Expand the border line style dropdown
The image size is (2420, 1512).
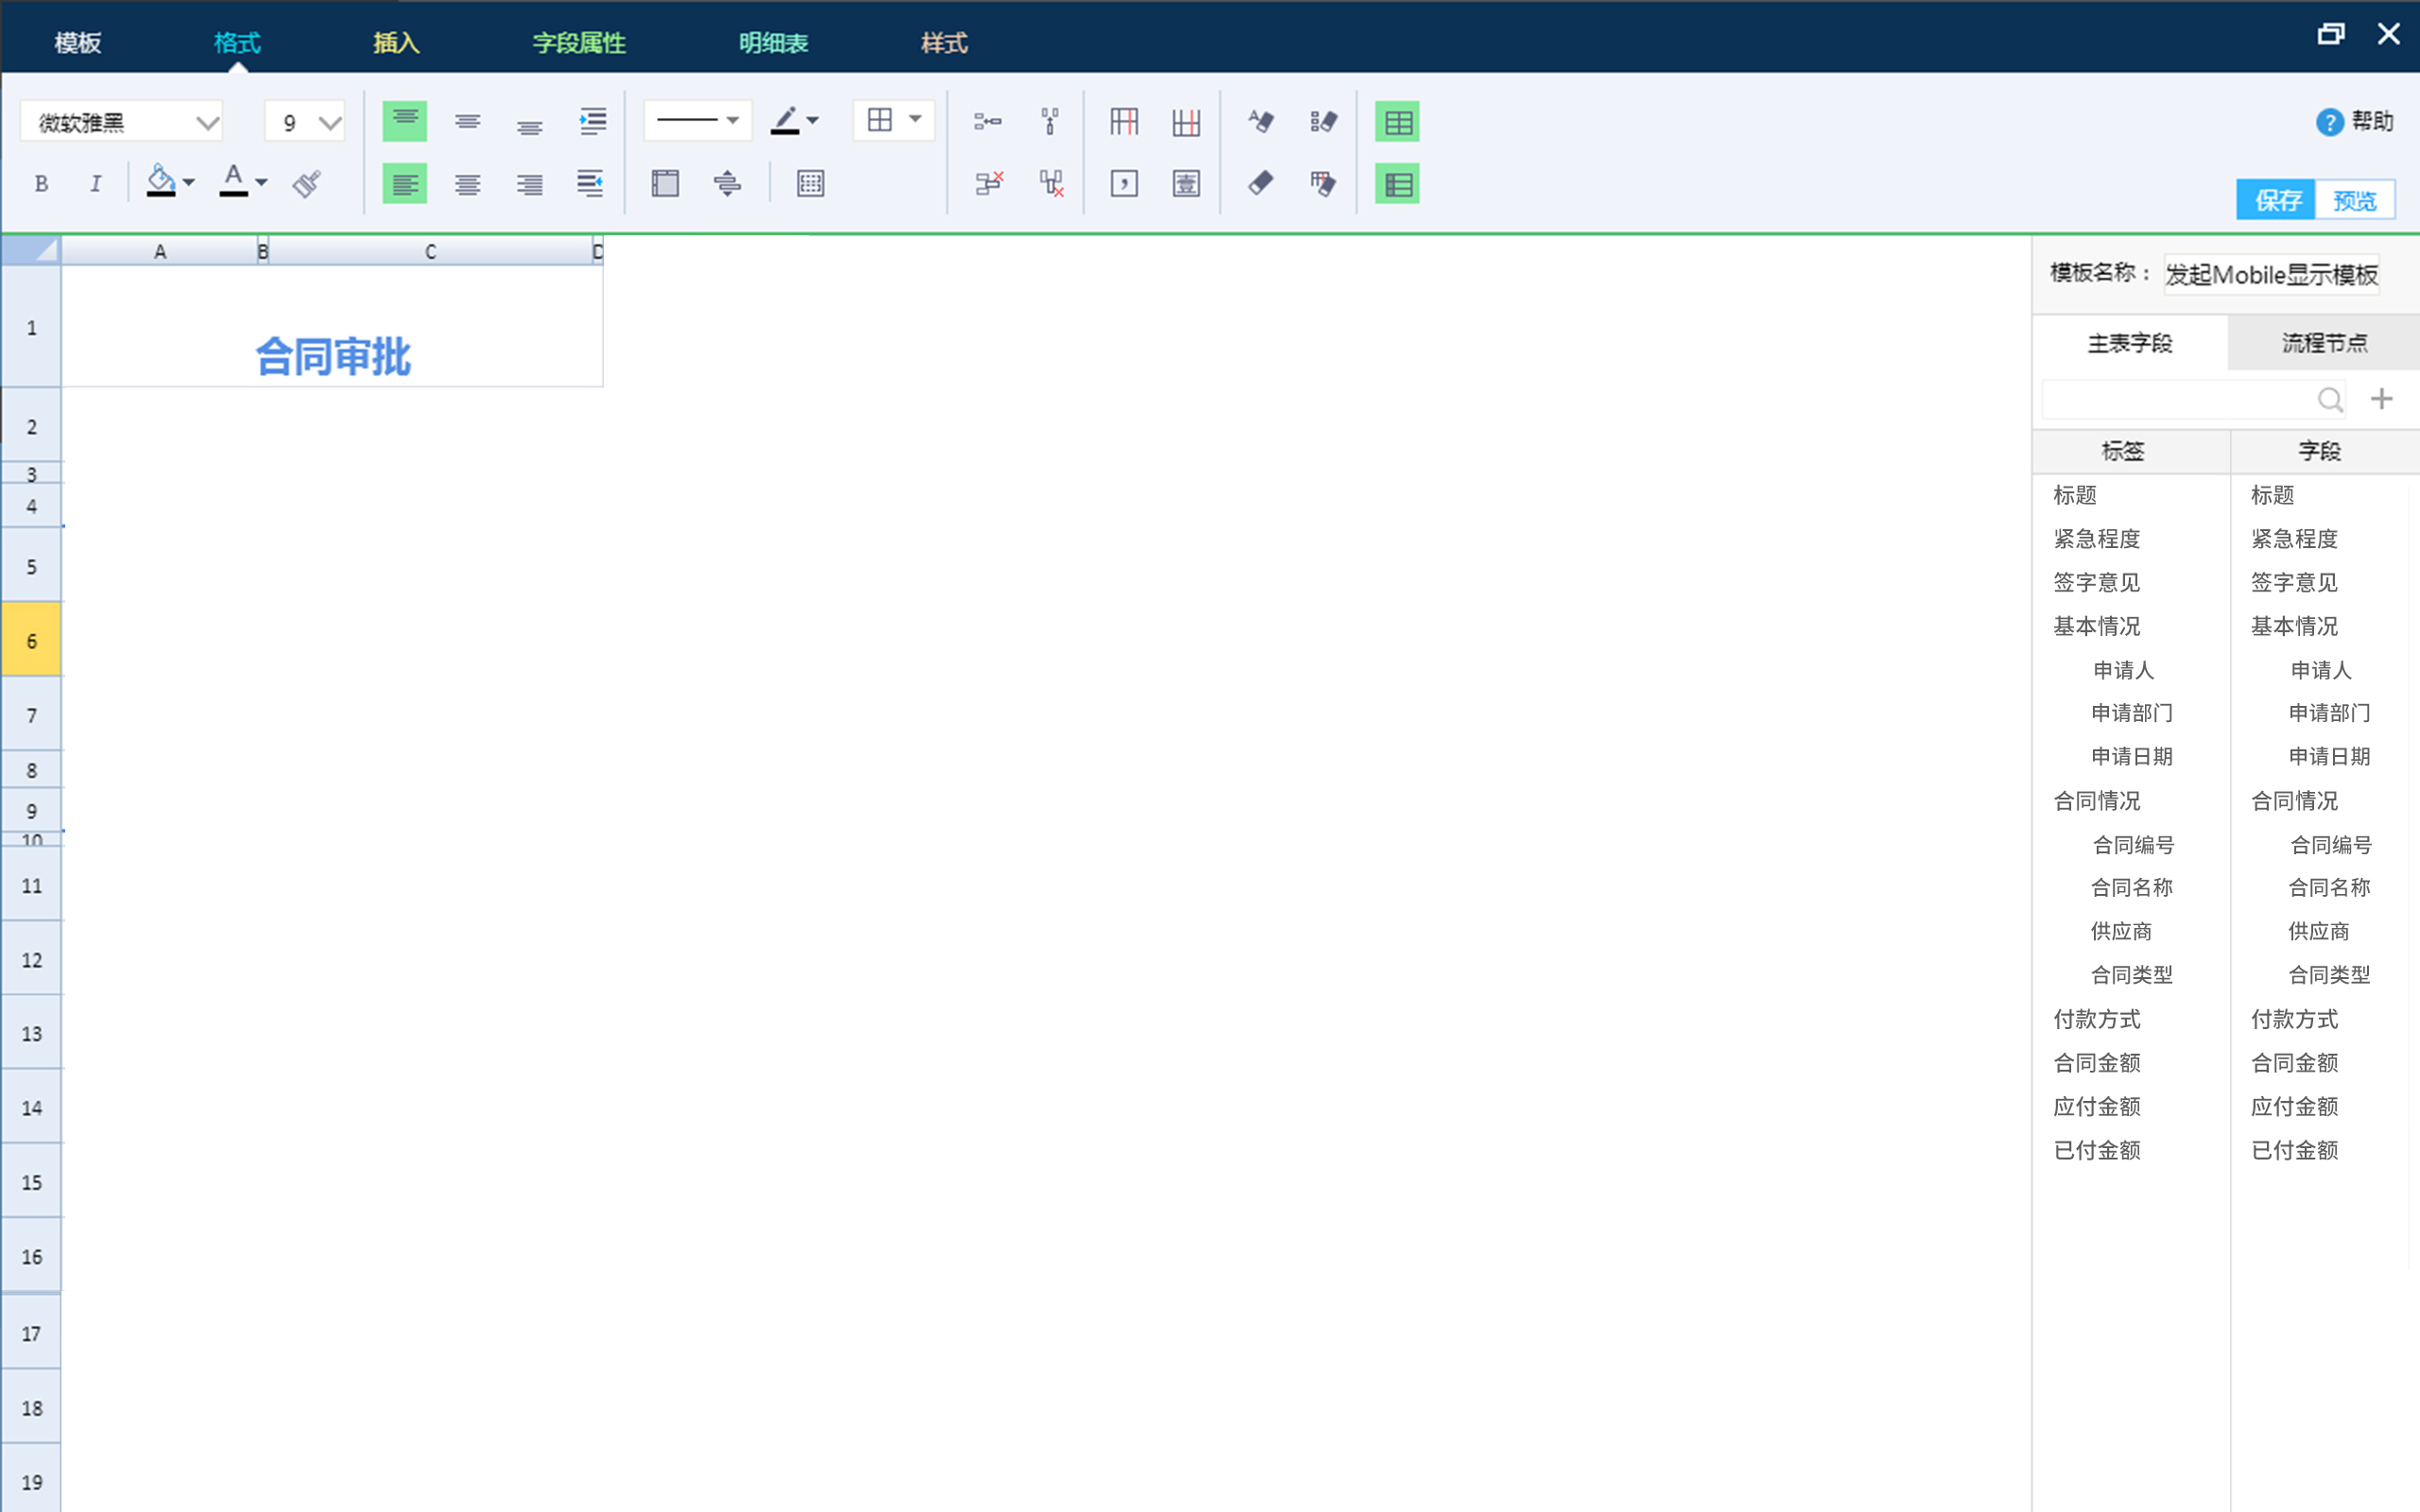click(733, 120)
